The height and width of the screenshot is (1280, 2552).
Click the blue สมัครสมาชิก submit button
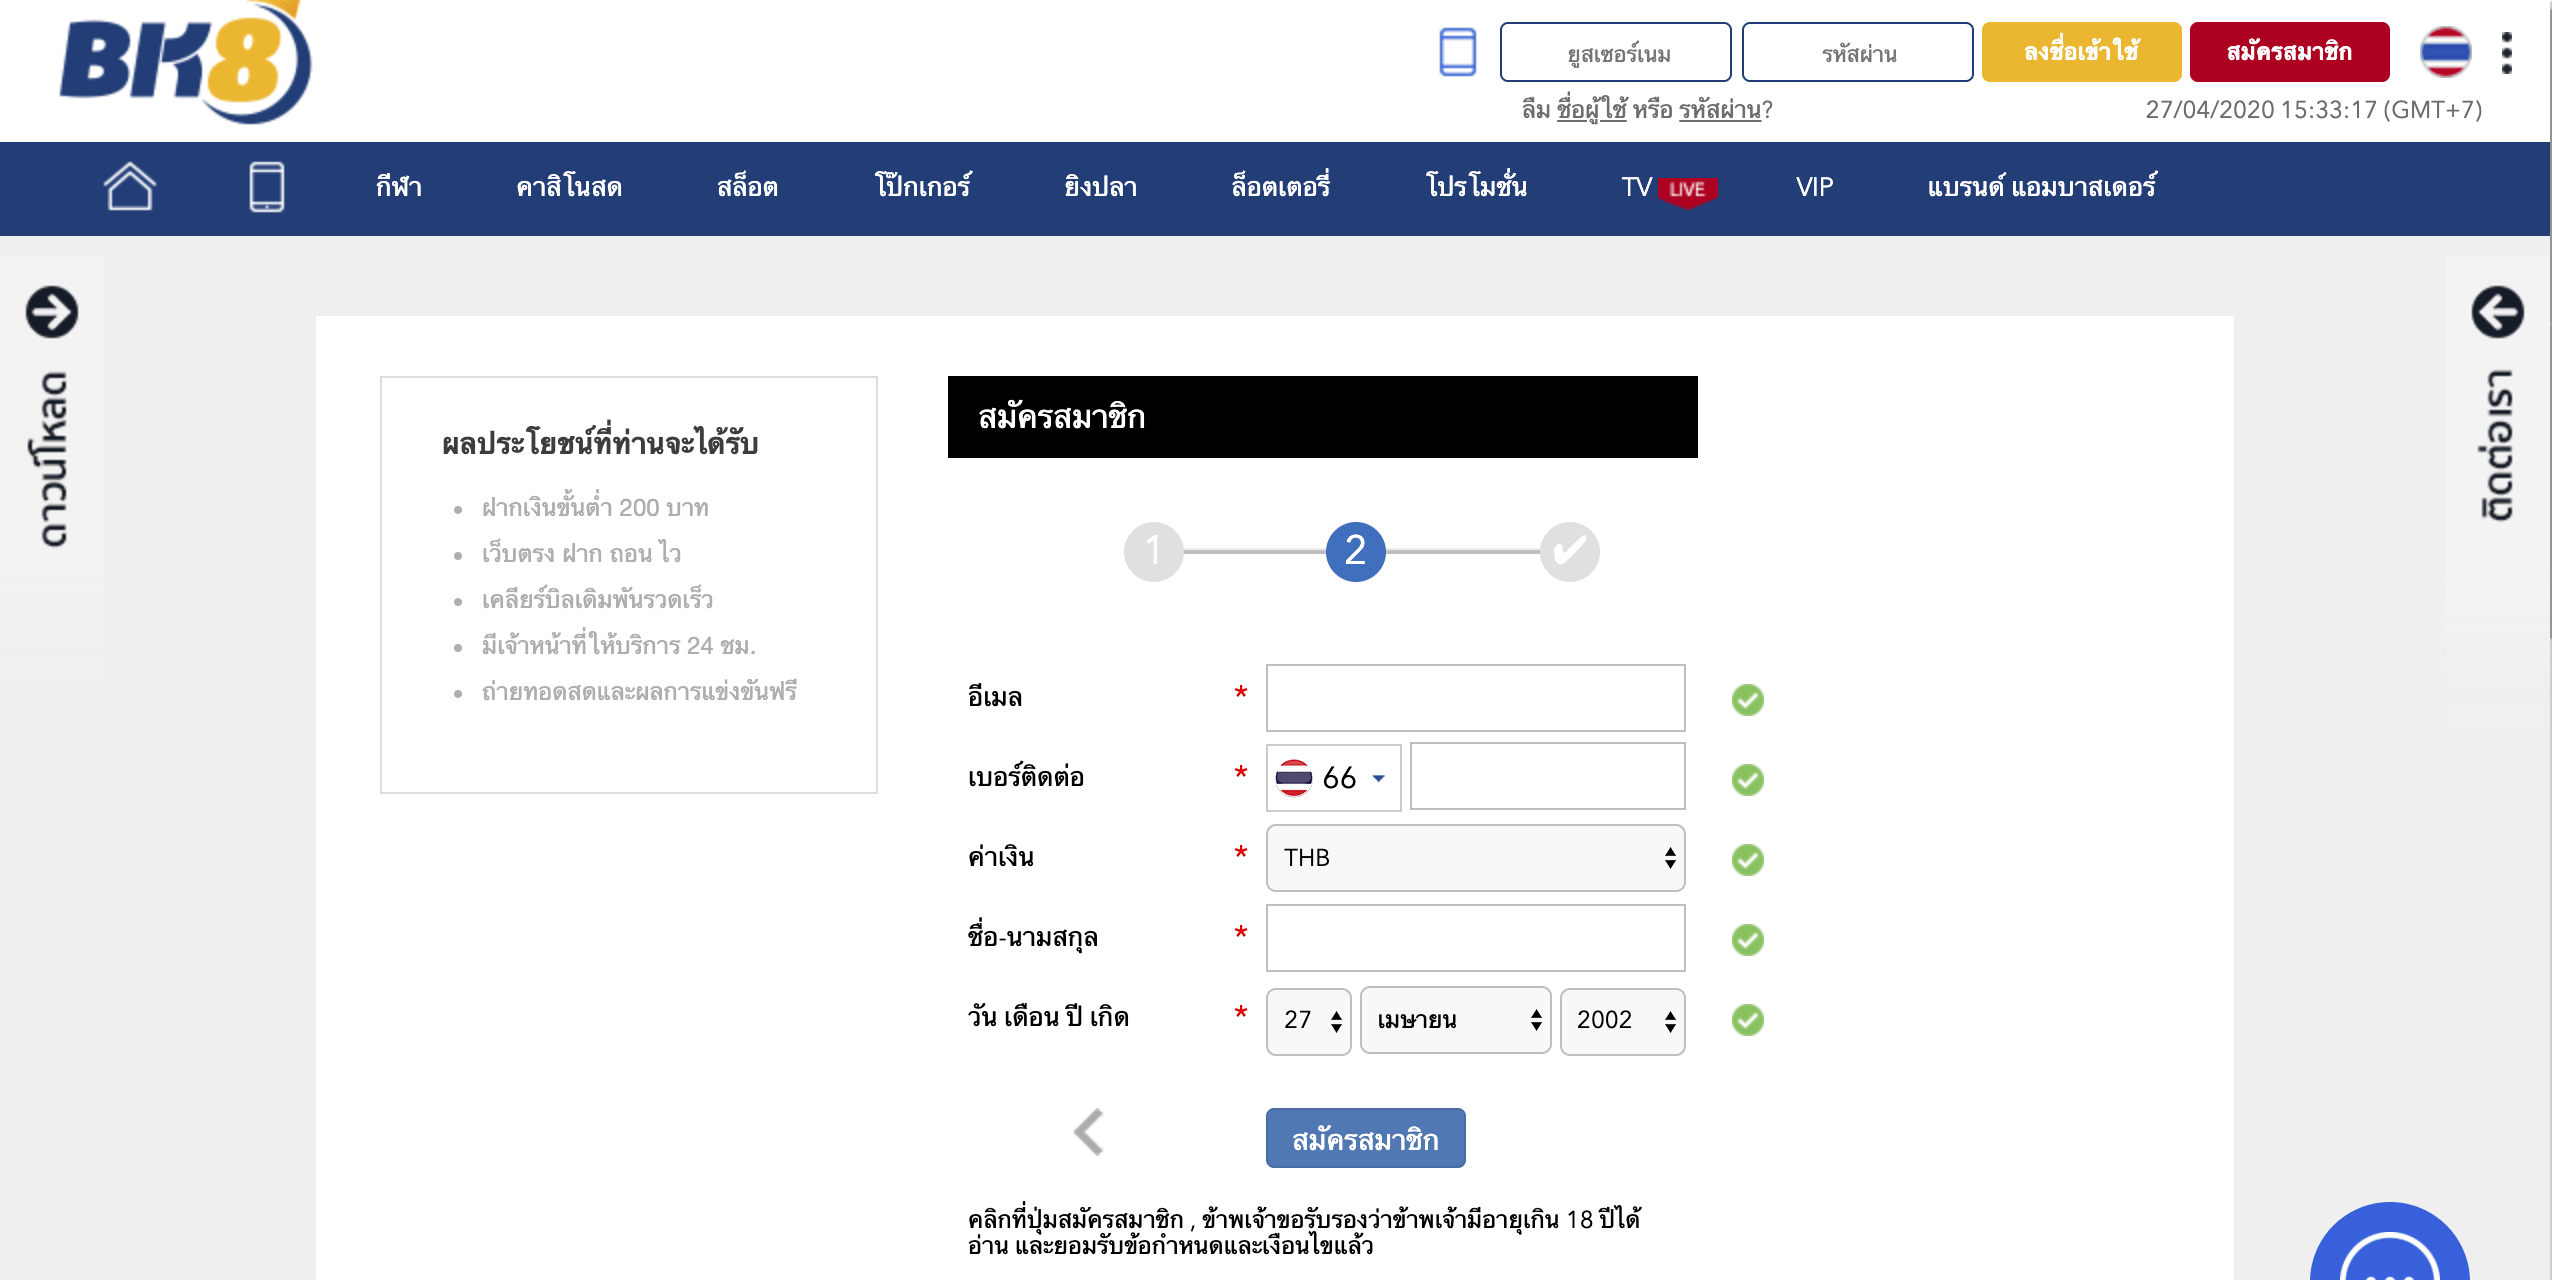click(x=1365, y=1138)
